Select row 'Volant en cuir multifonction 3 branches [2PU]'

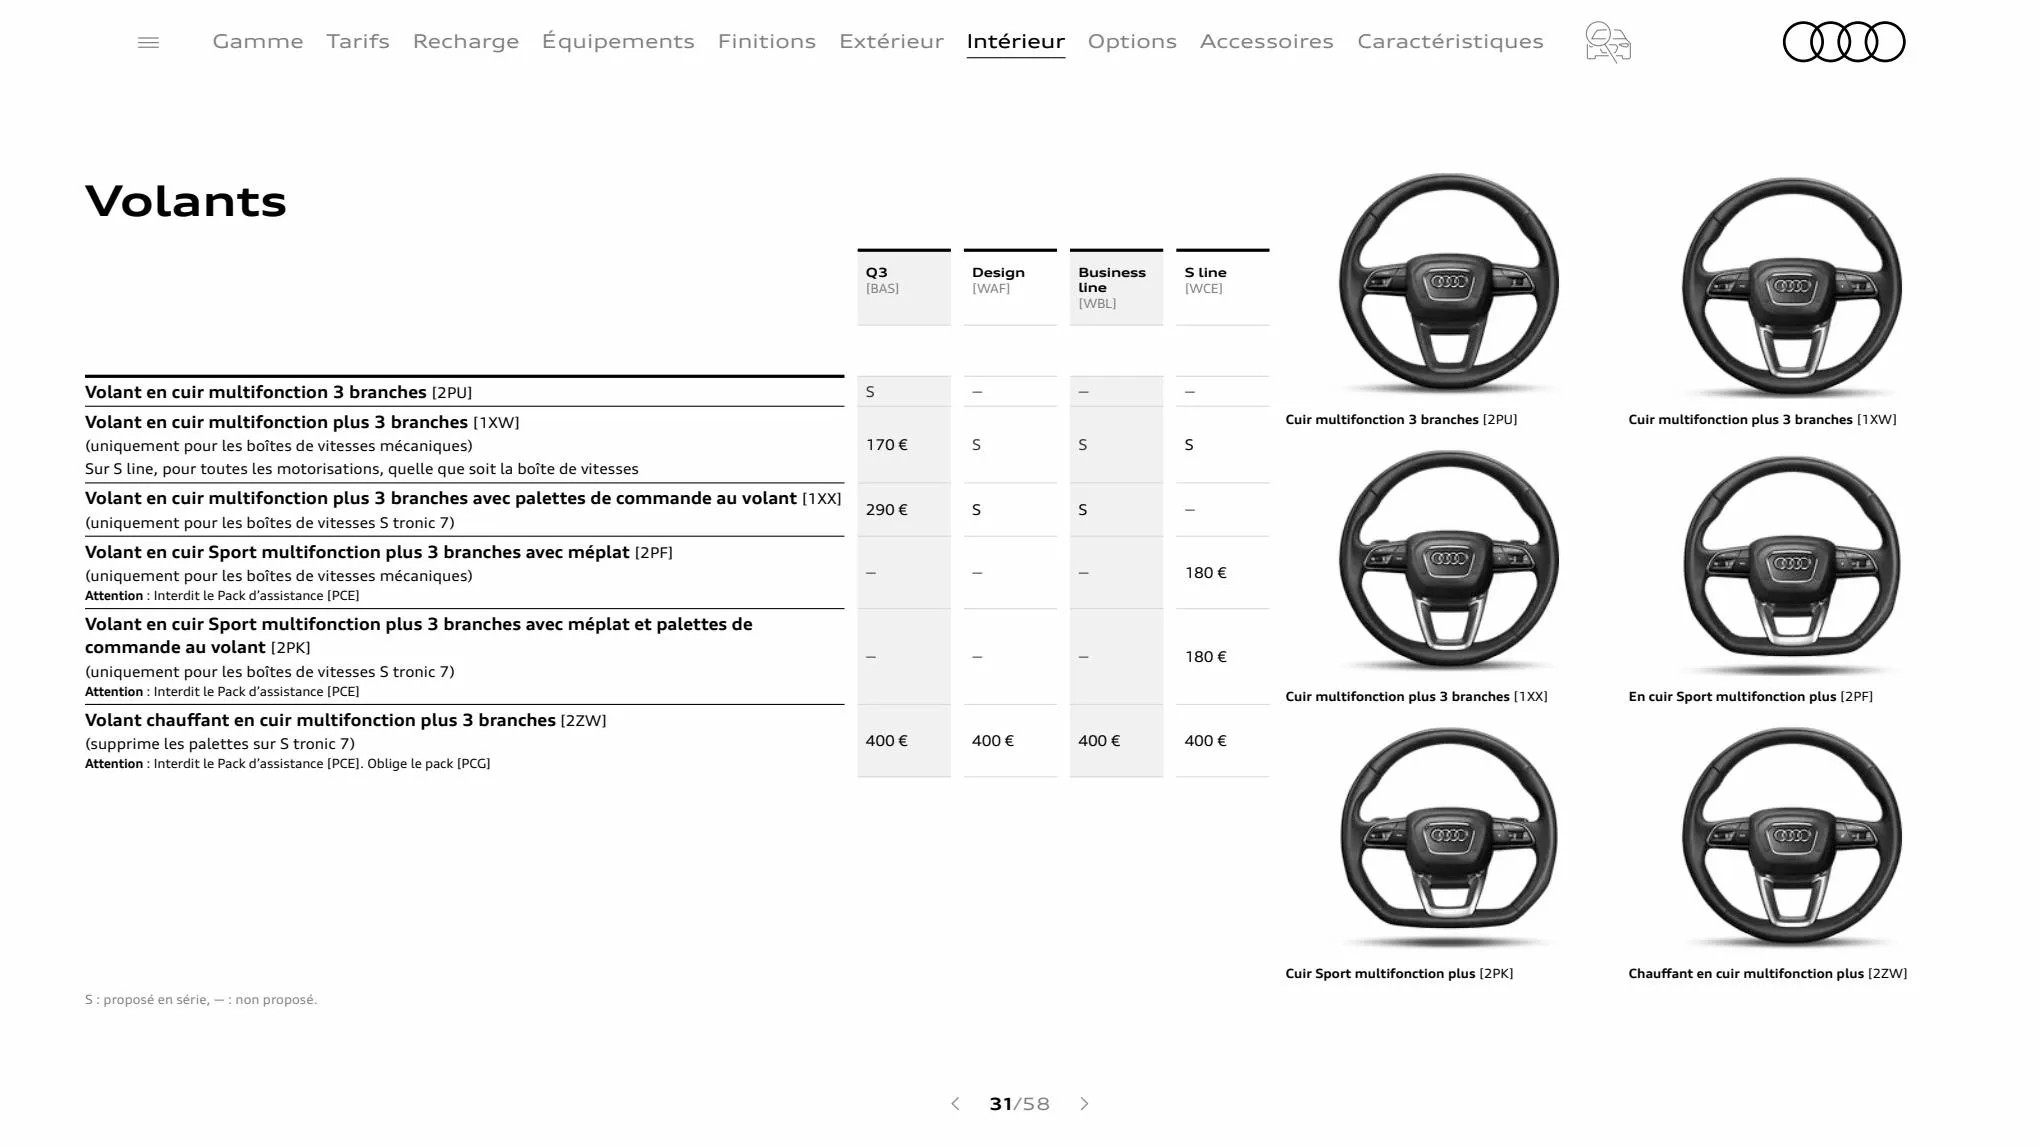coord(464,392)
